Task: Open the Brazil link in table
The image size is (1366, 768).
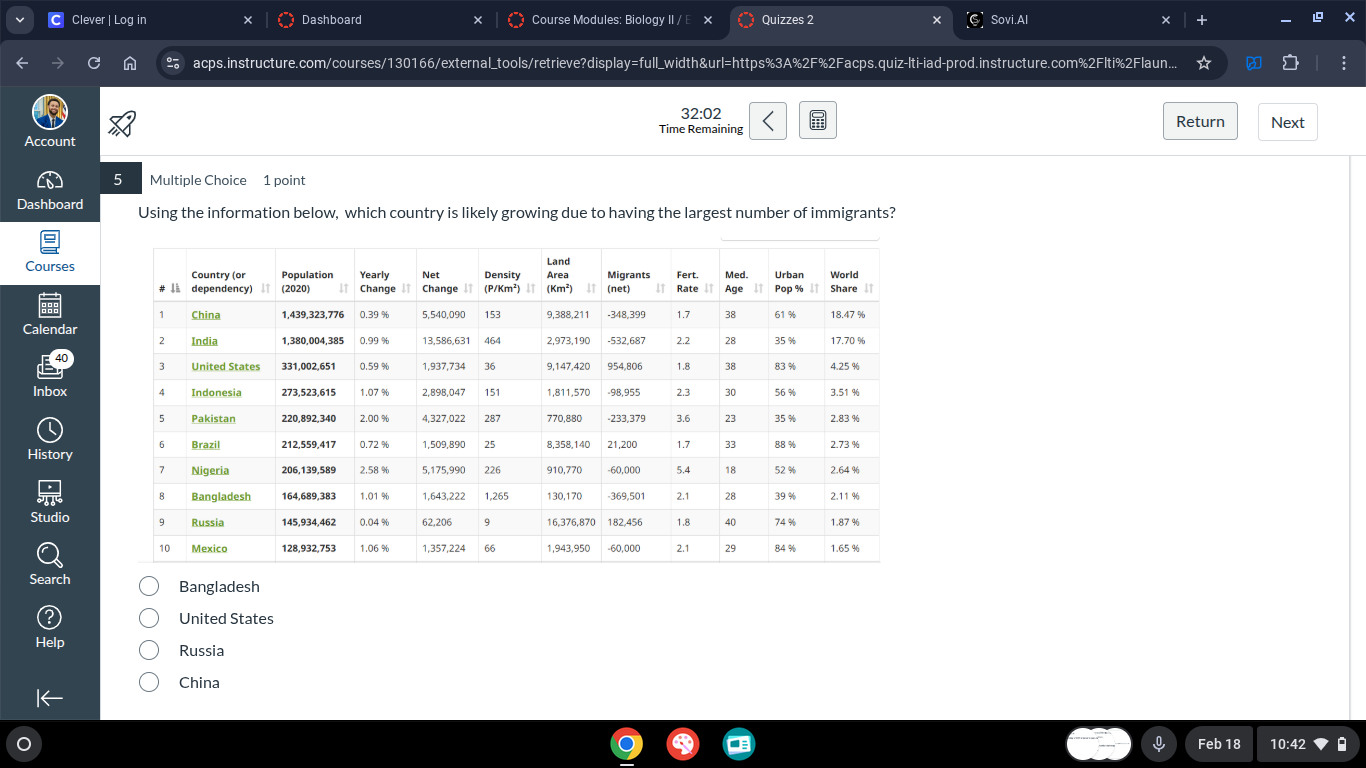Action: (206, 445)
